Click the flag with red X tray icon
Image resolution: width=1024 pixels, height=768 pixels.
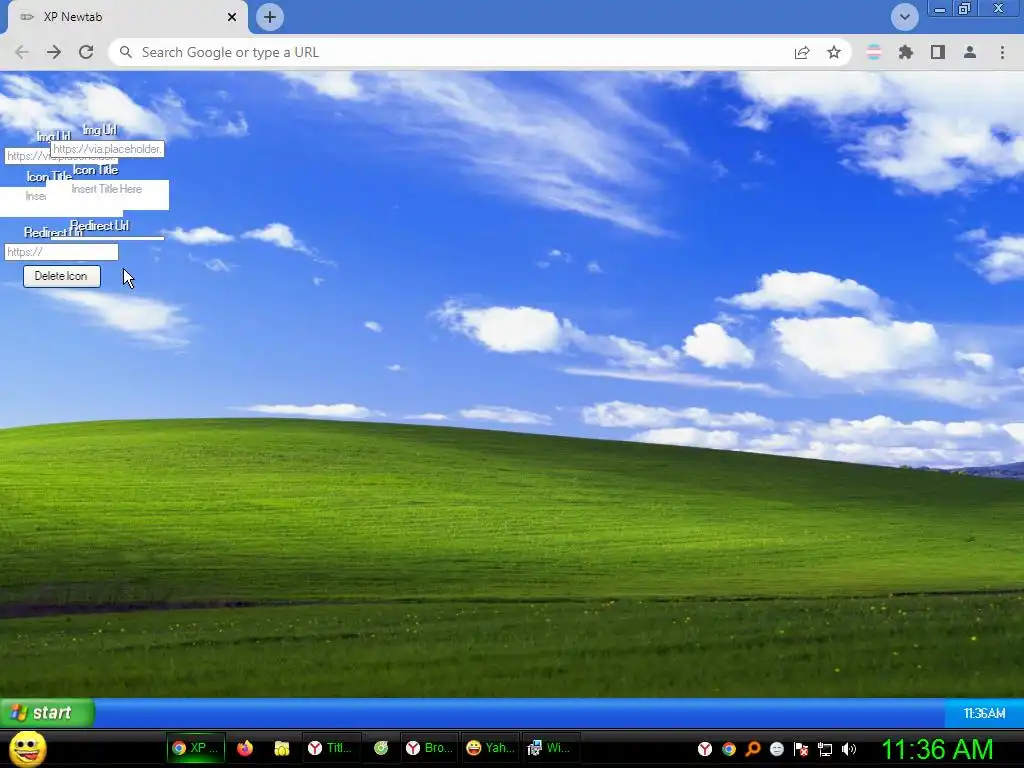801,749
